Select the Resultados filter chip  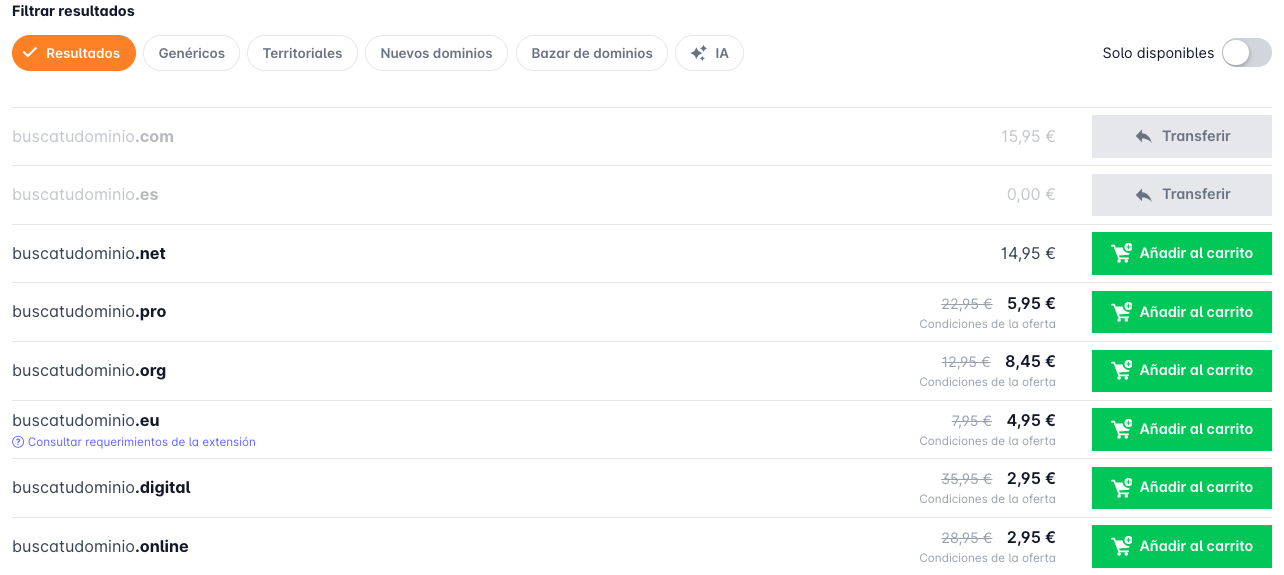tap(73, 53)
